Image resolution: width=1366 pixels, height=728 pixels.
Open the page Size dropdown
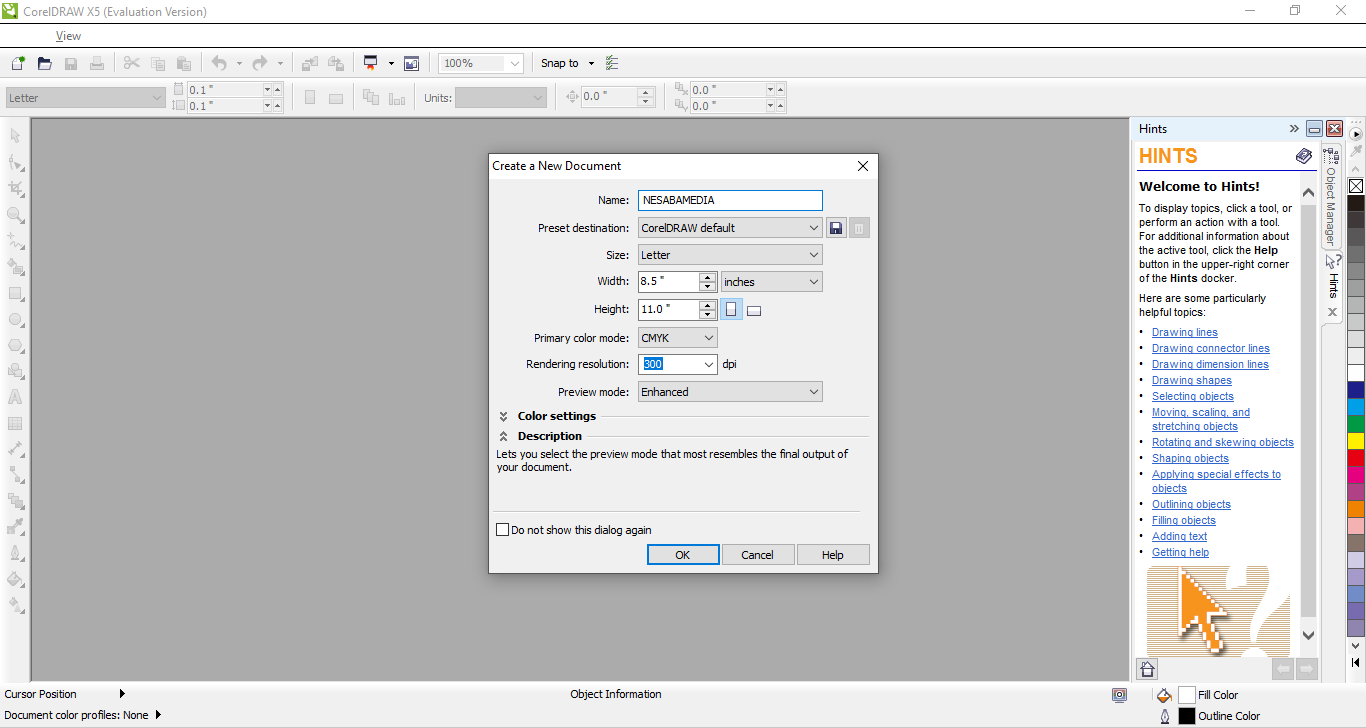[x=730, y=255]
